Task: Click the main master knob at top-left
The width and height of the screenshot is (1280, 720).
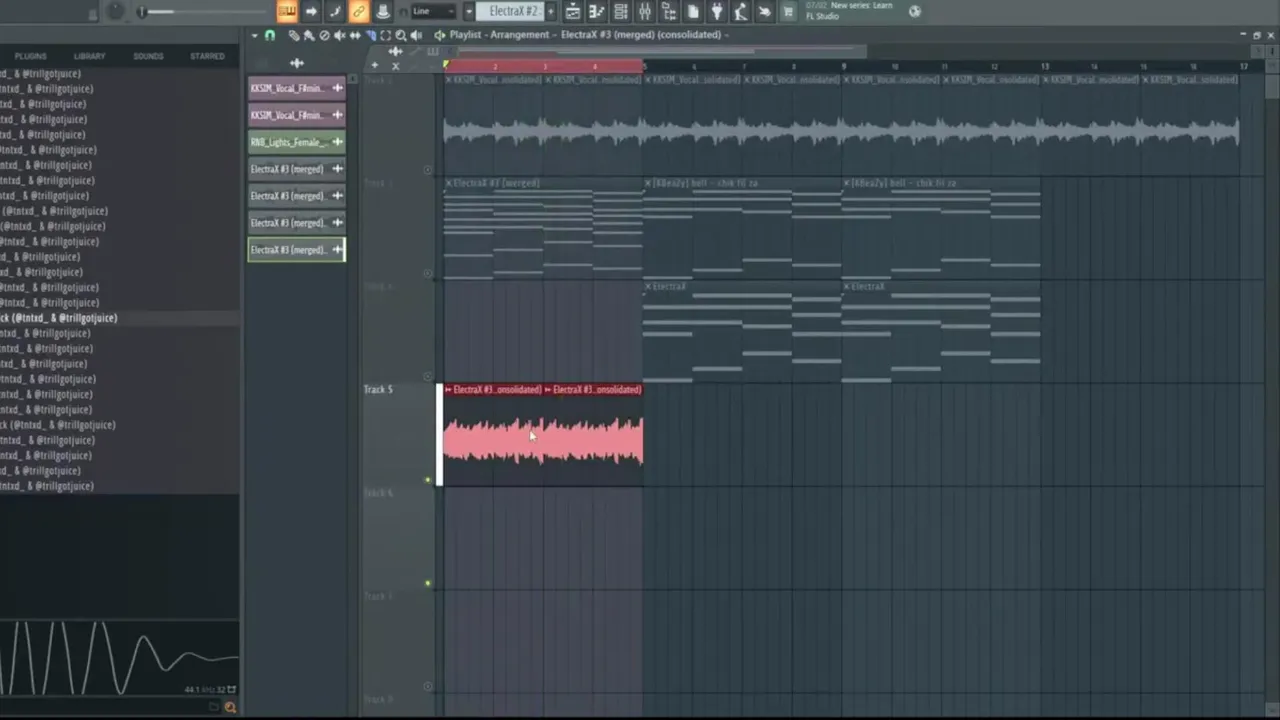Action: pyautogui.click(x=115, y=11)
